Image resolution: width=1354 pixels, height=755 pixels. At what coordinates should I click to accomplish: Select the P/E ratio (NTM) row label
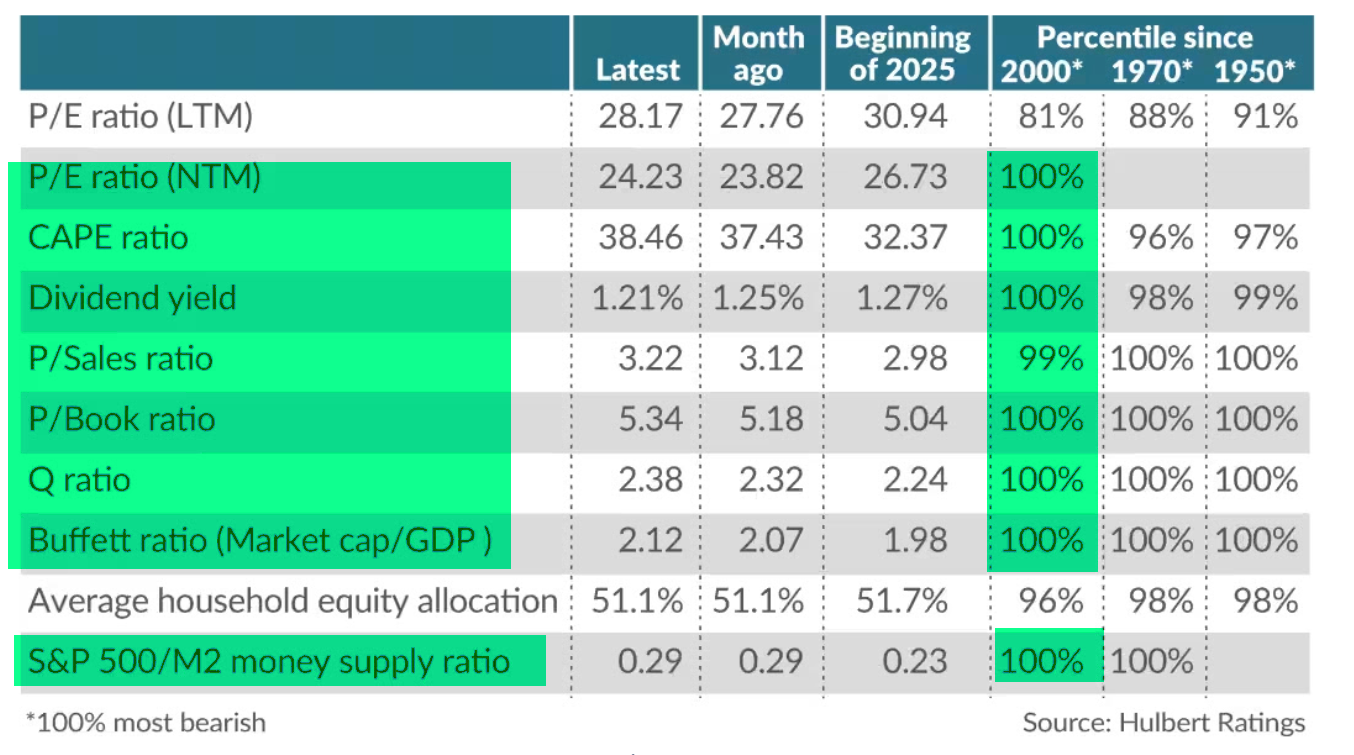click(145, 177)
